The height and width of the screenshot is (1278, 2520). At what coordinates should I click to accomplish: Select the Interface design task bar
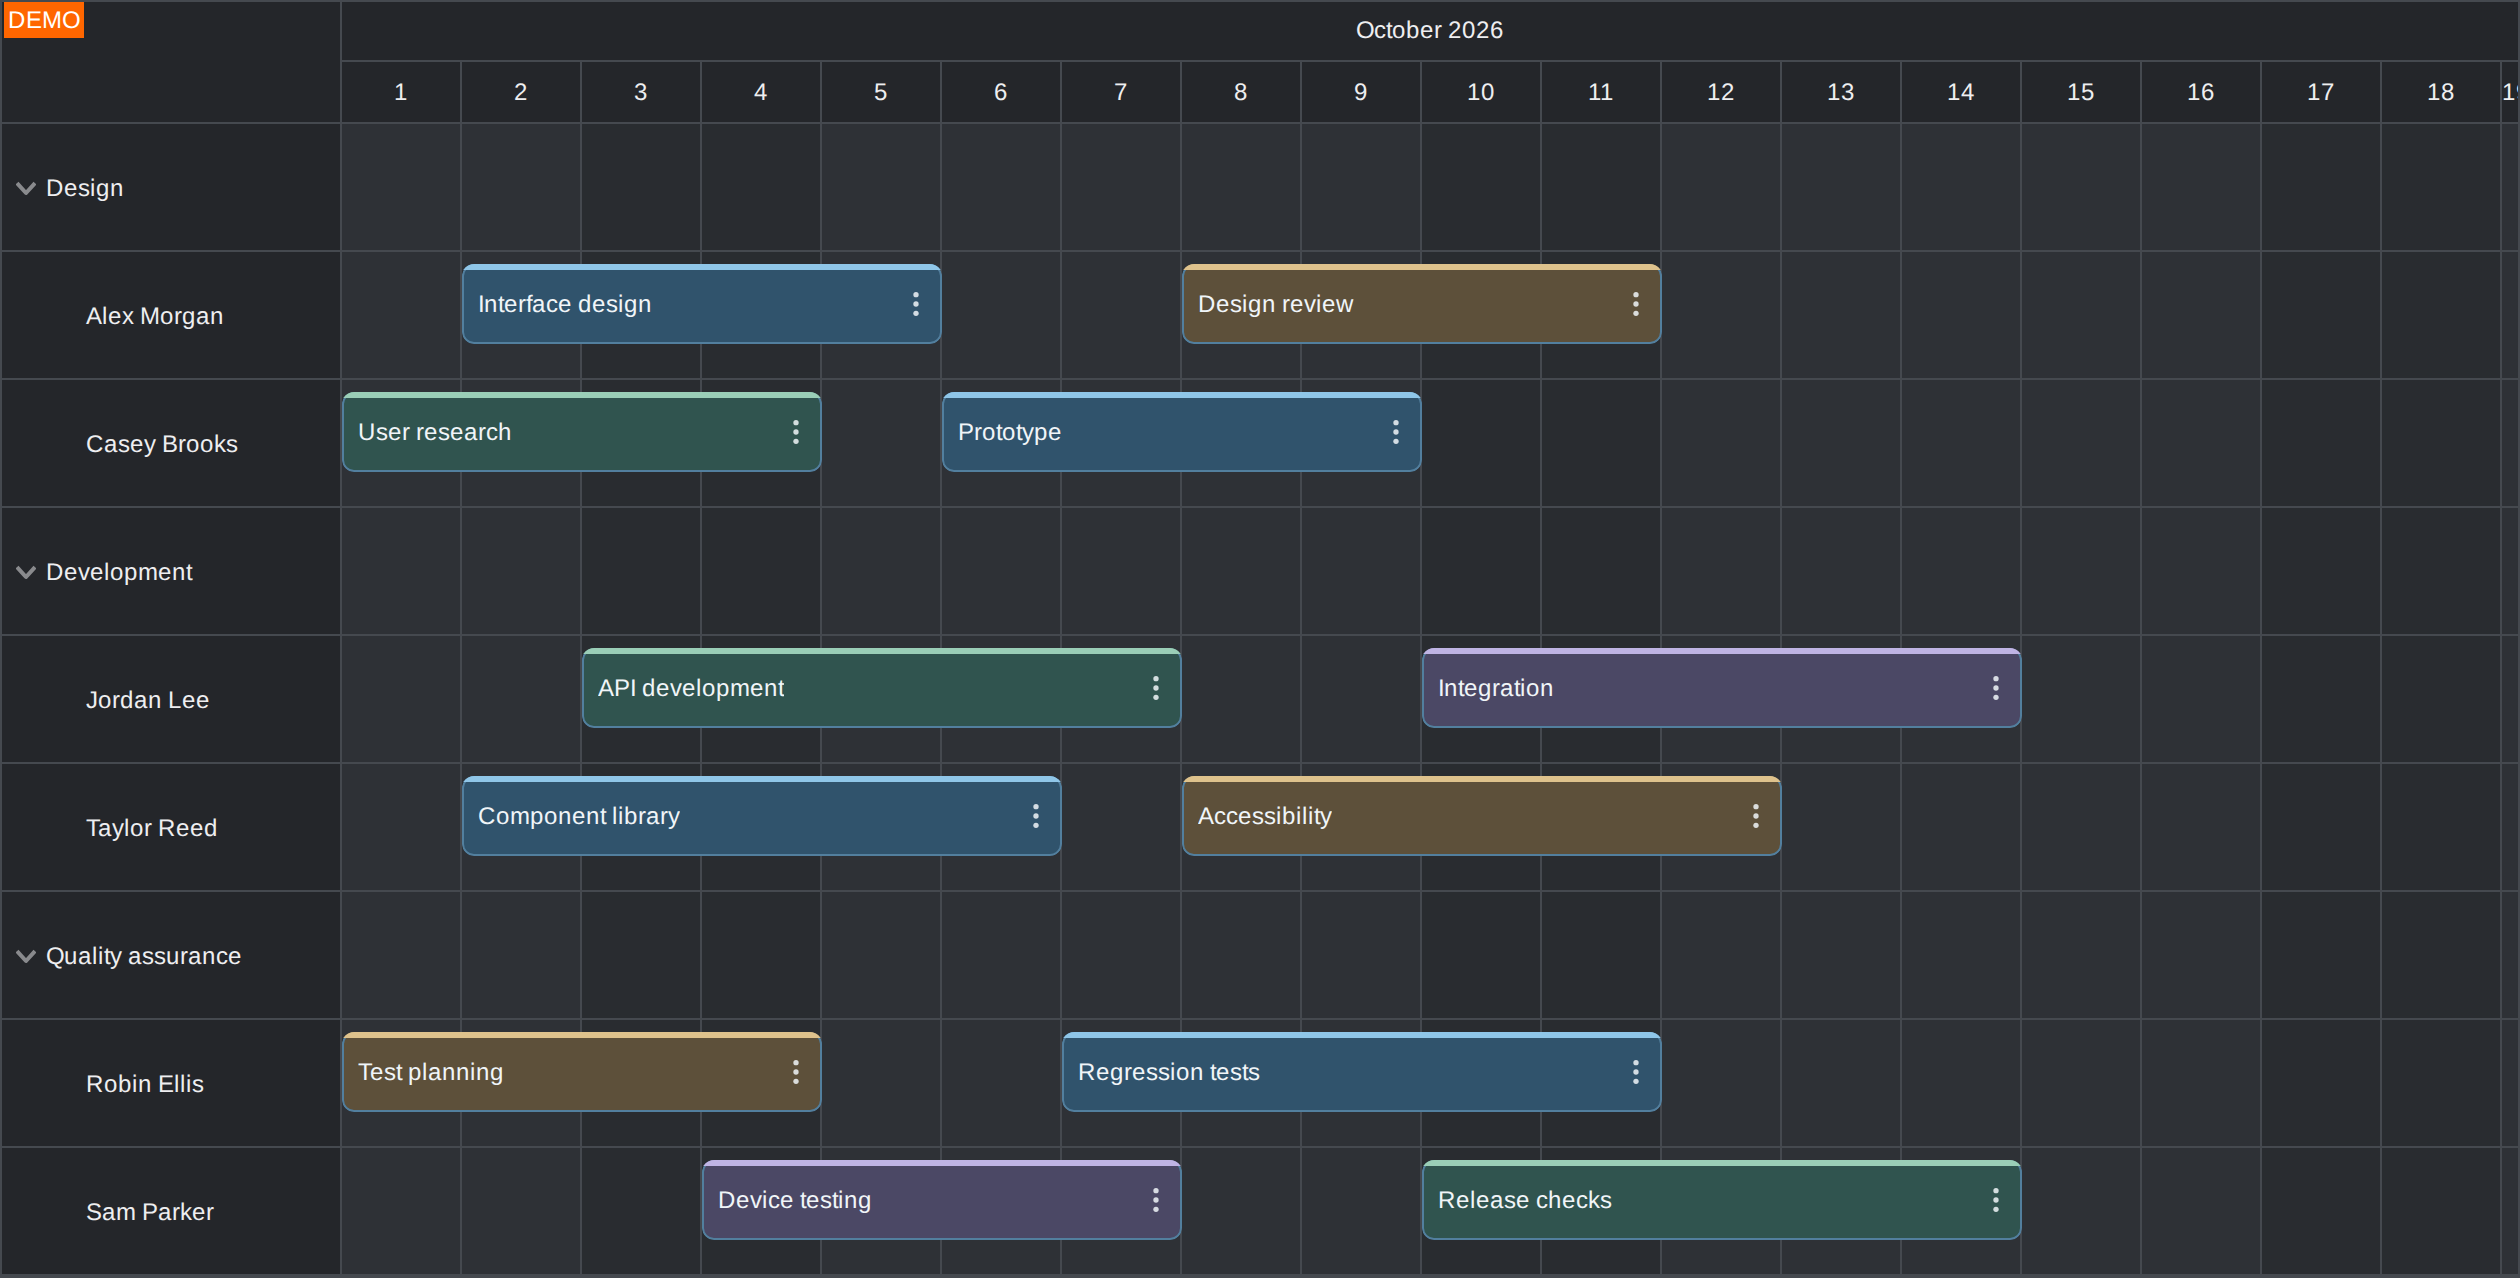click(701, 304)
